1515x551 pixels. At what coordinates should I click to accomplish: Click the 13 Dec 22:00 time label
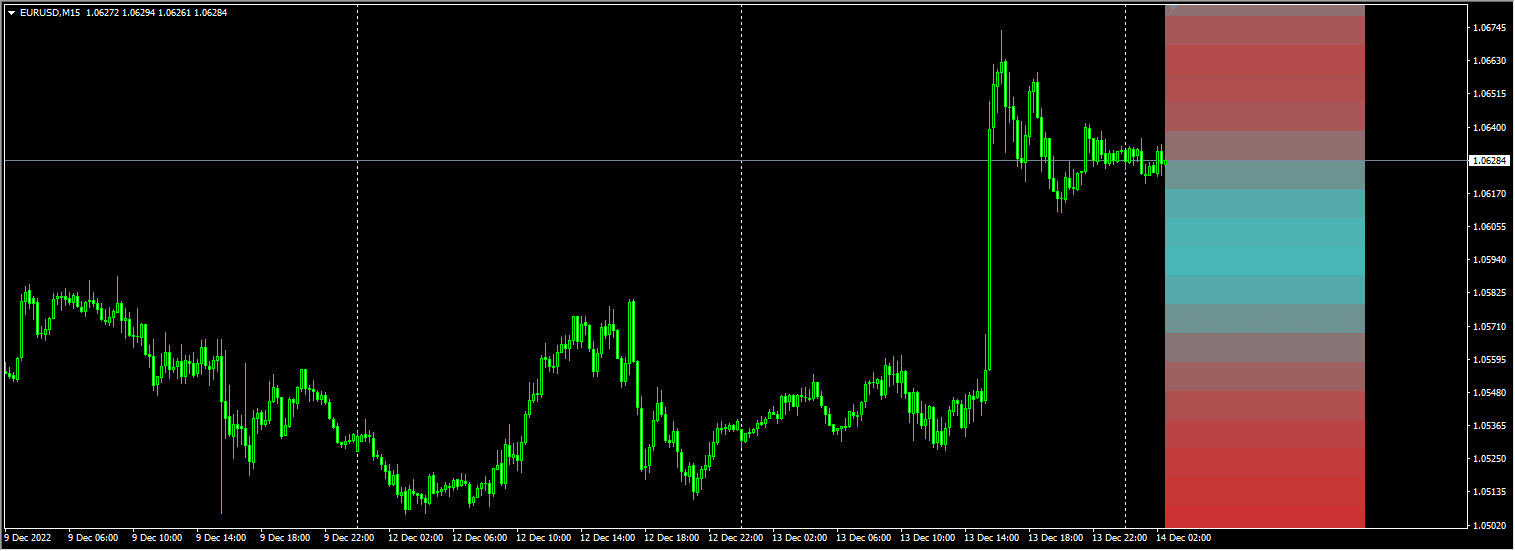[1119, 538]
